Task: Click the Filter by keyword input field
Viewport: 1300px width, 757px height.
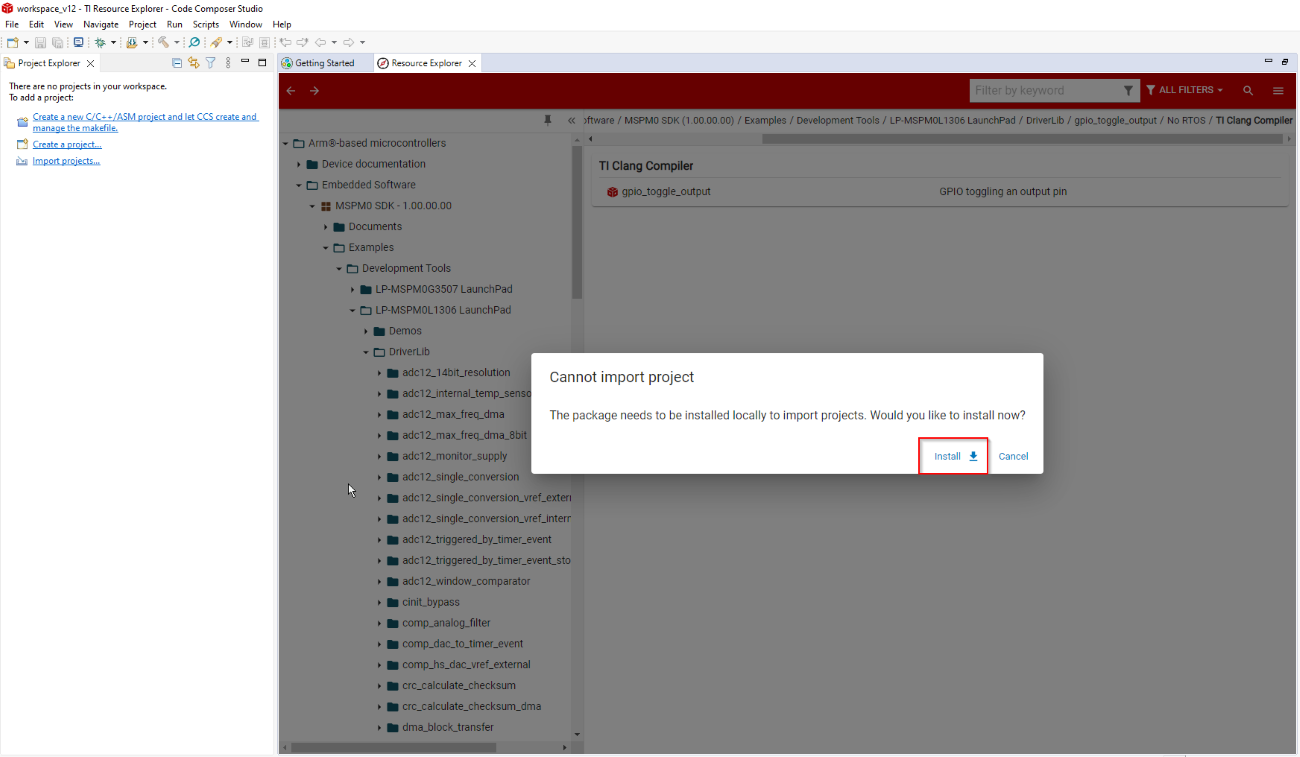Action: 1045,90
